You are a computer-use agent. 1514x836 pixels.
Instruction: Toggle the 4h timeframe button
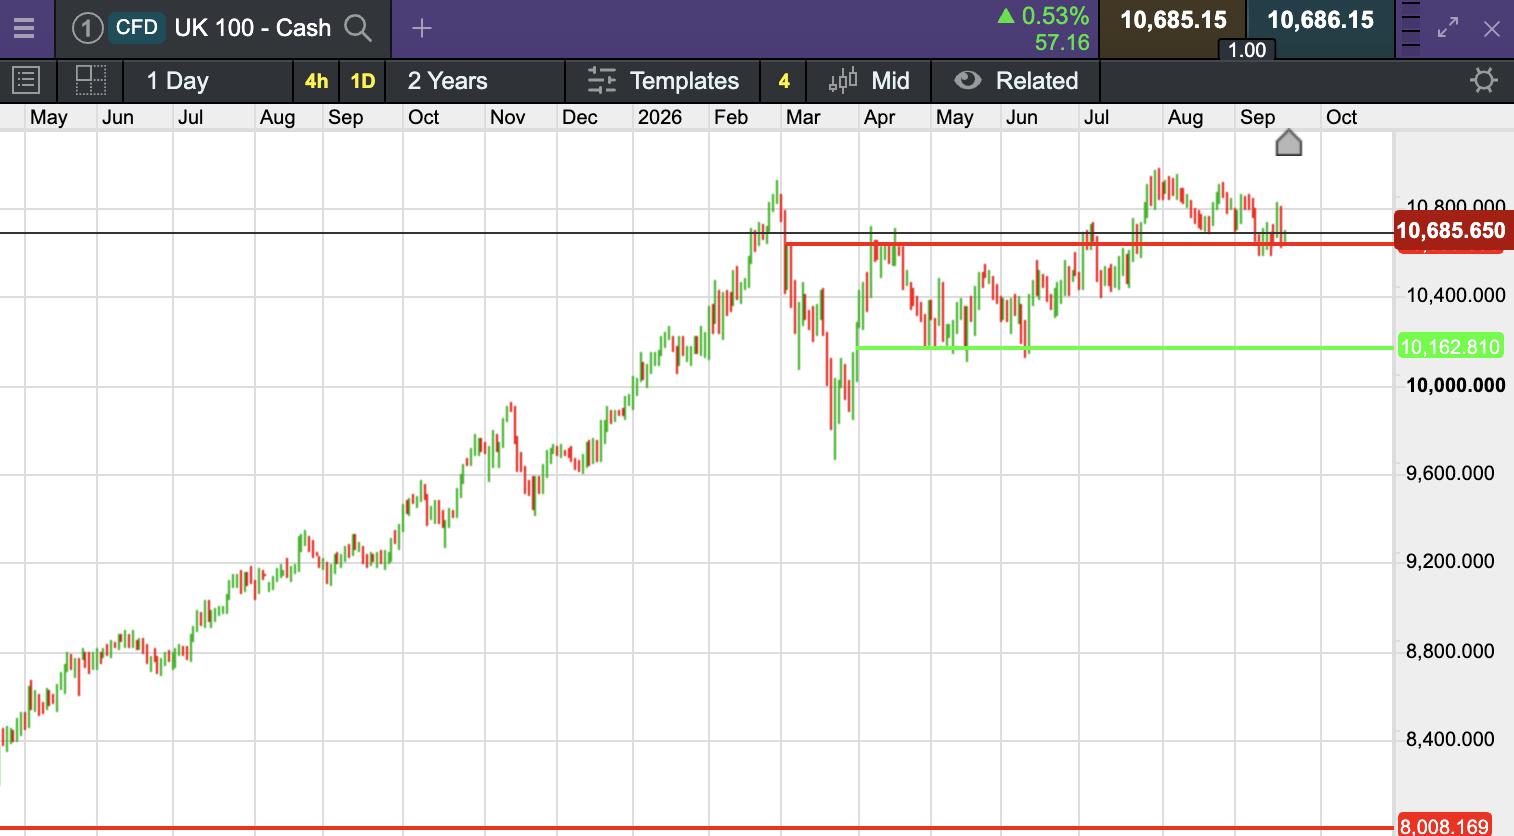[x=316, y=81]
